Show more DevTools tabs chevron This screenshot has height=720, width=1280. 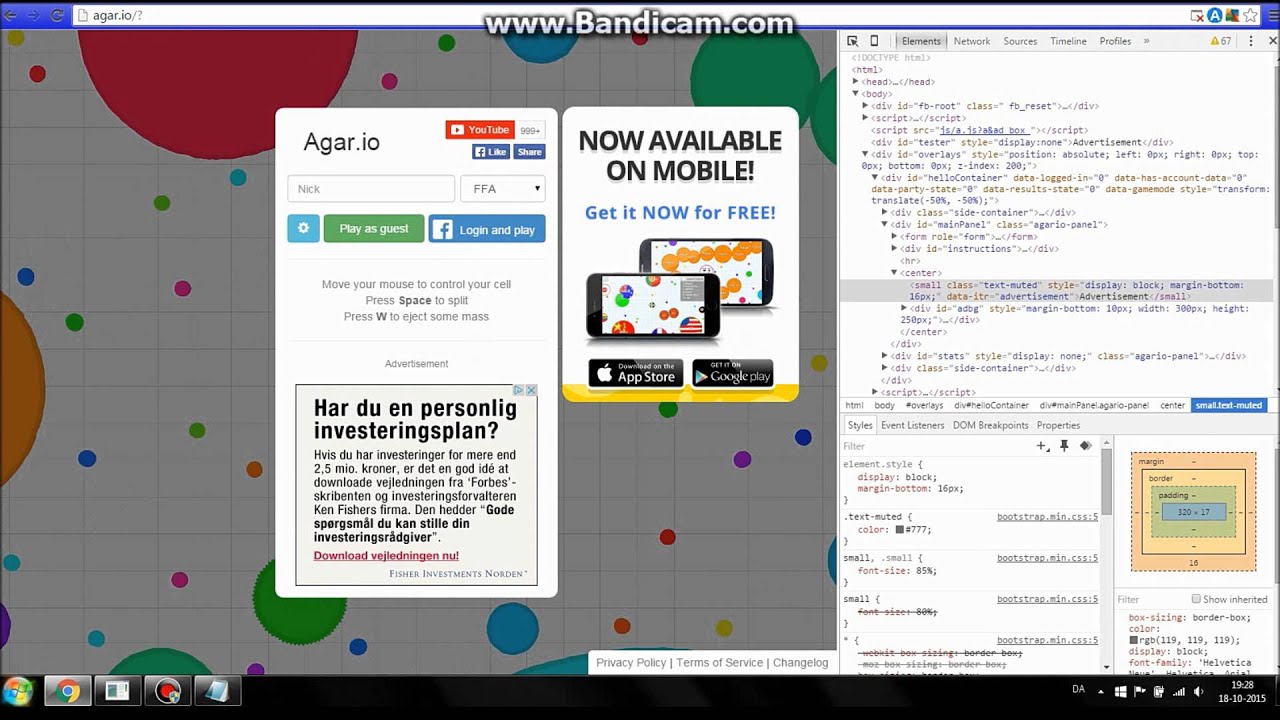pyautogui.click(x=1146, y=41)
